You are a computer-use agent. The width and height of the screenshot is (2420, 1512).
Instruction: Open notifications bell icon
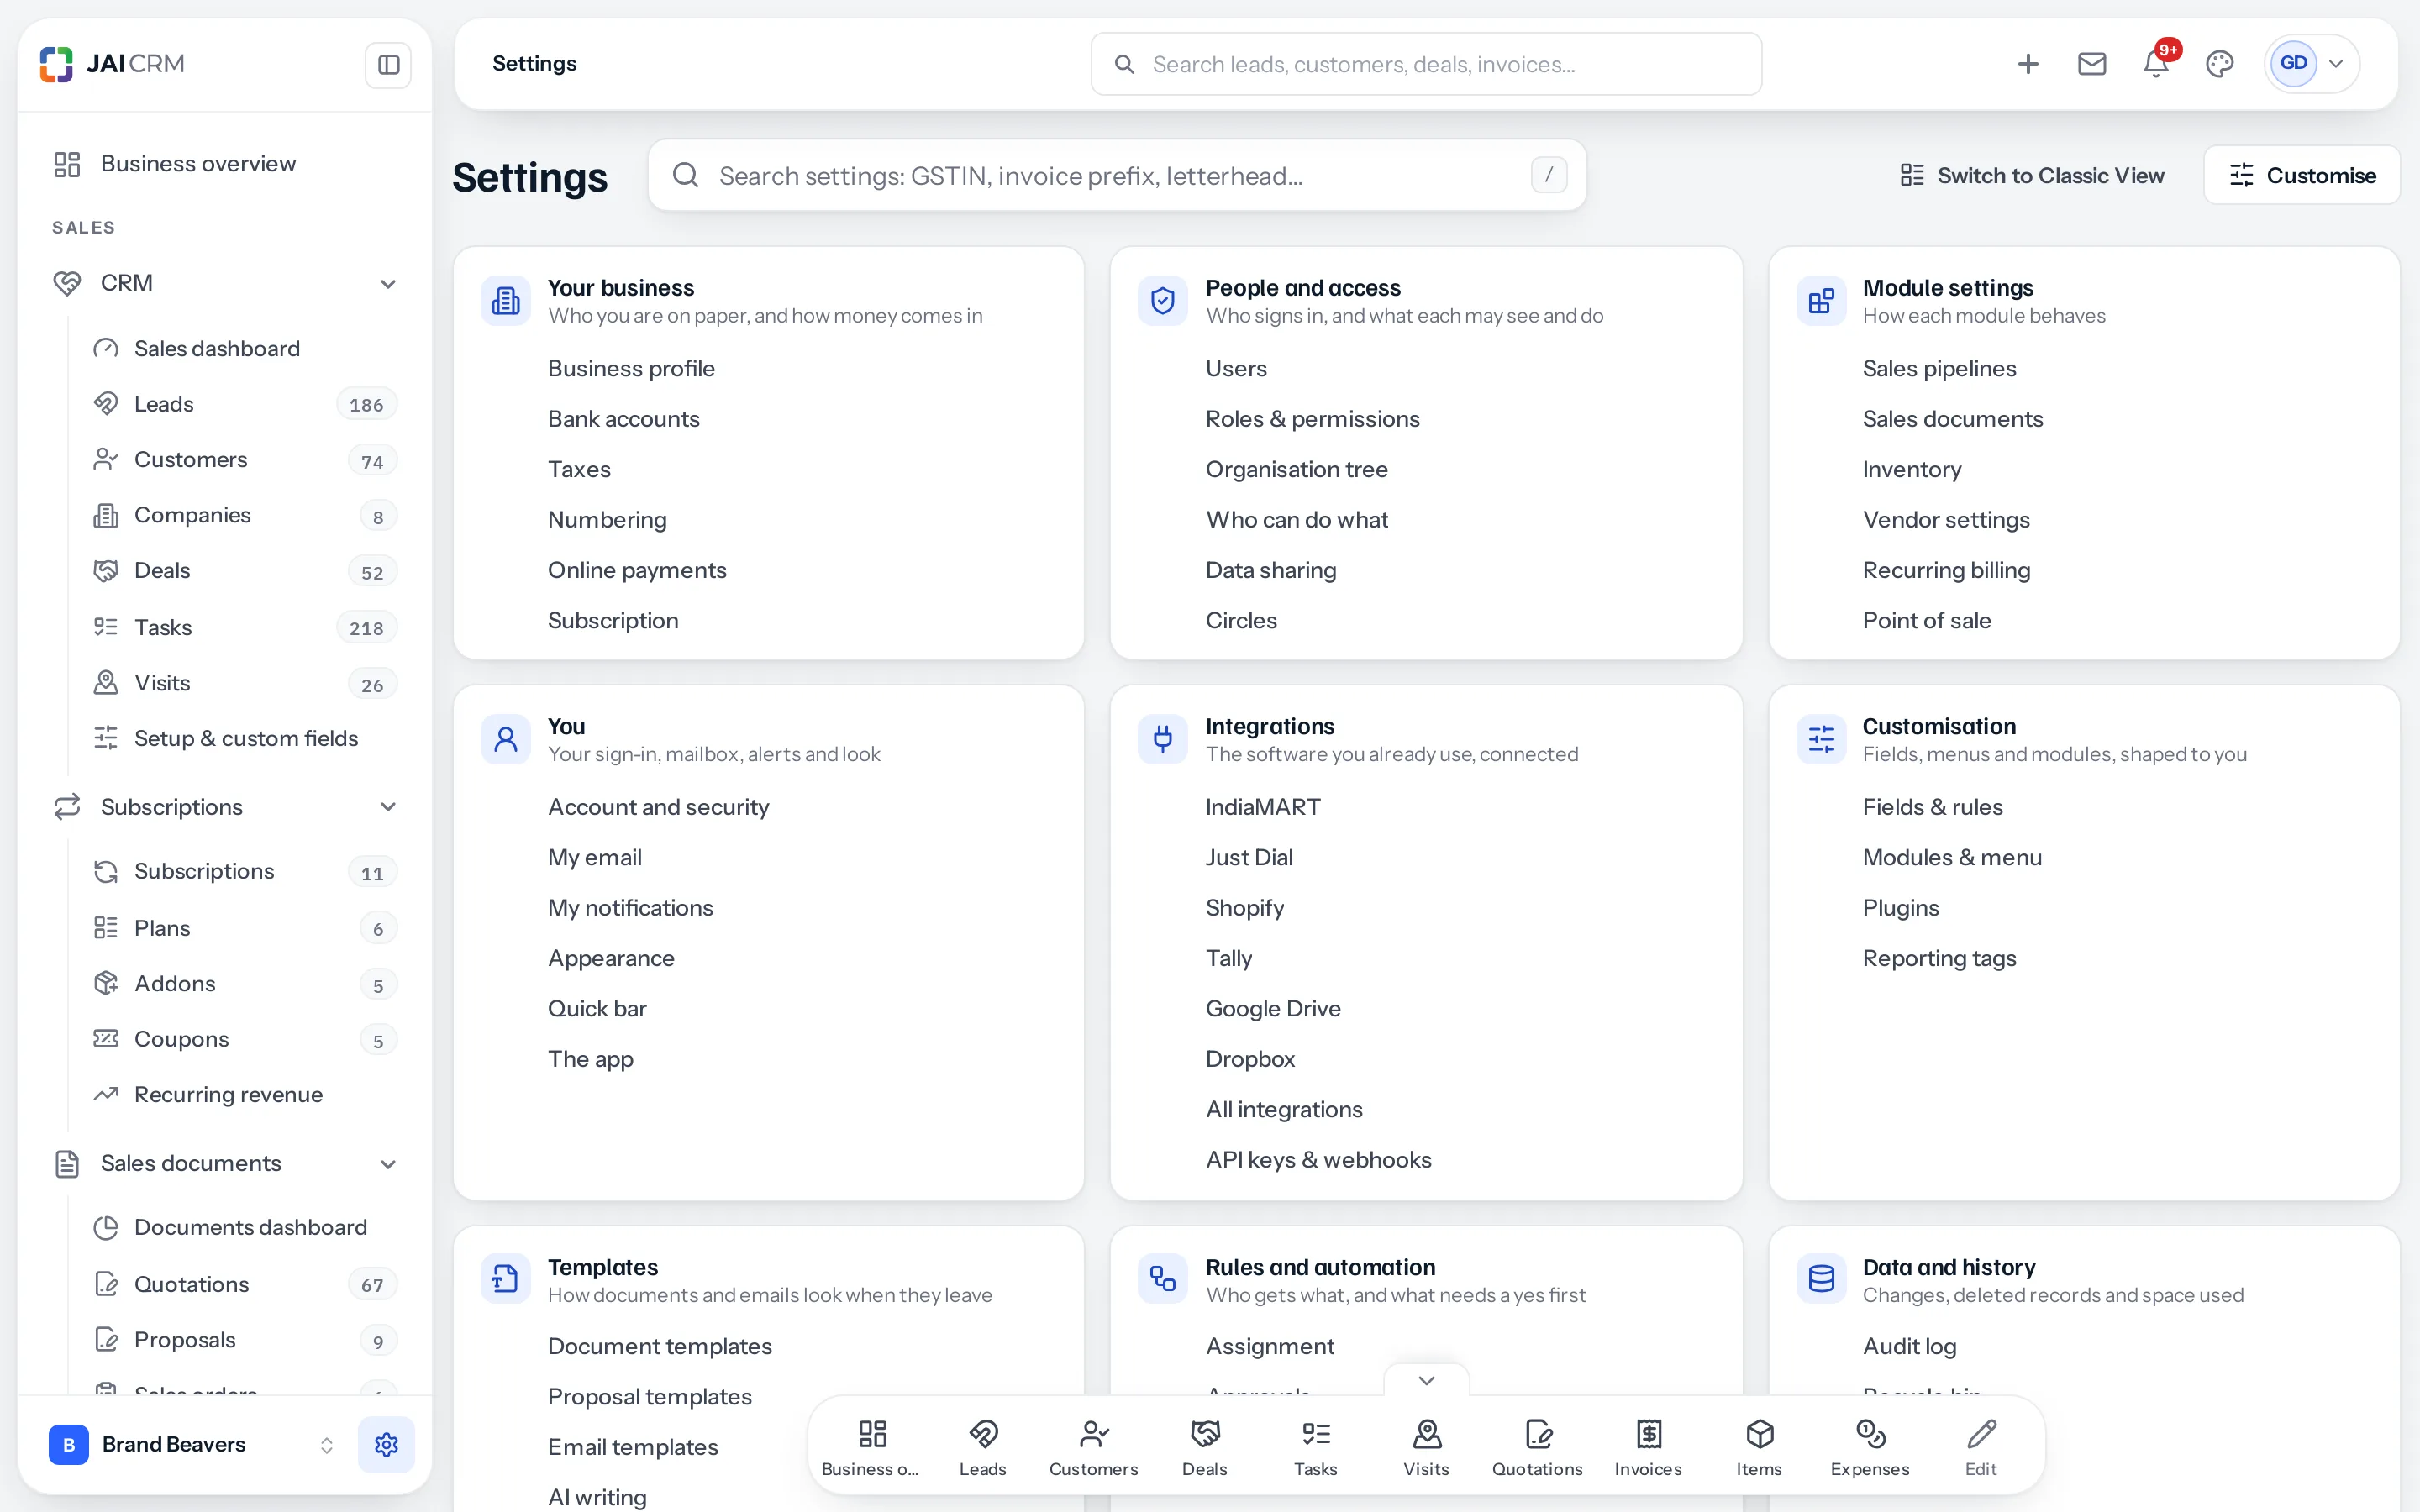[x=2156, y=64]
